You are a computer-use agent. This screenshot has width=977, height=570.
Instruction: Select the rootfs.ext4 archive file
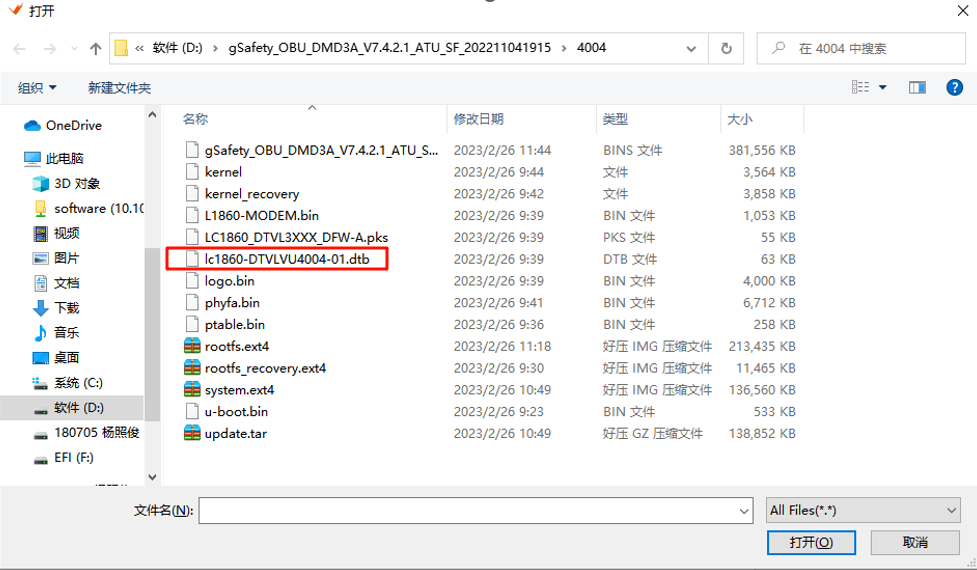(236, 346)
